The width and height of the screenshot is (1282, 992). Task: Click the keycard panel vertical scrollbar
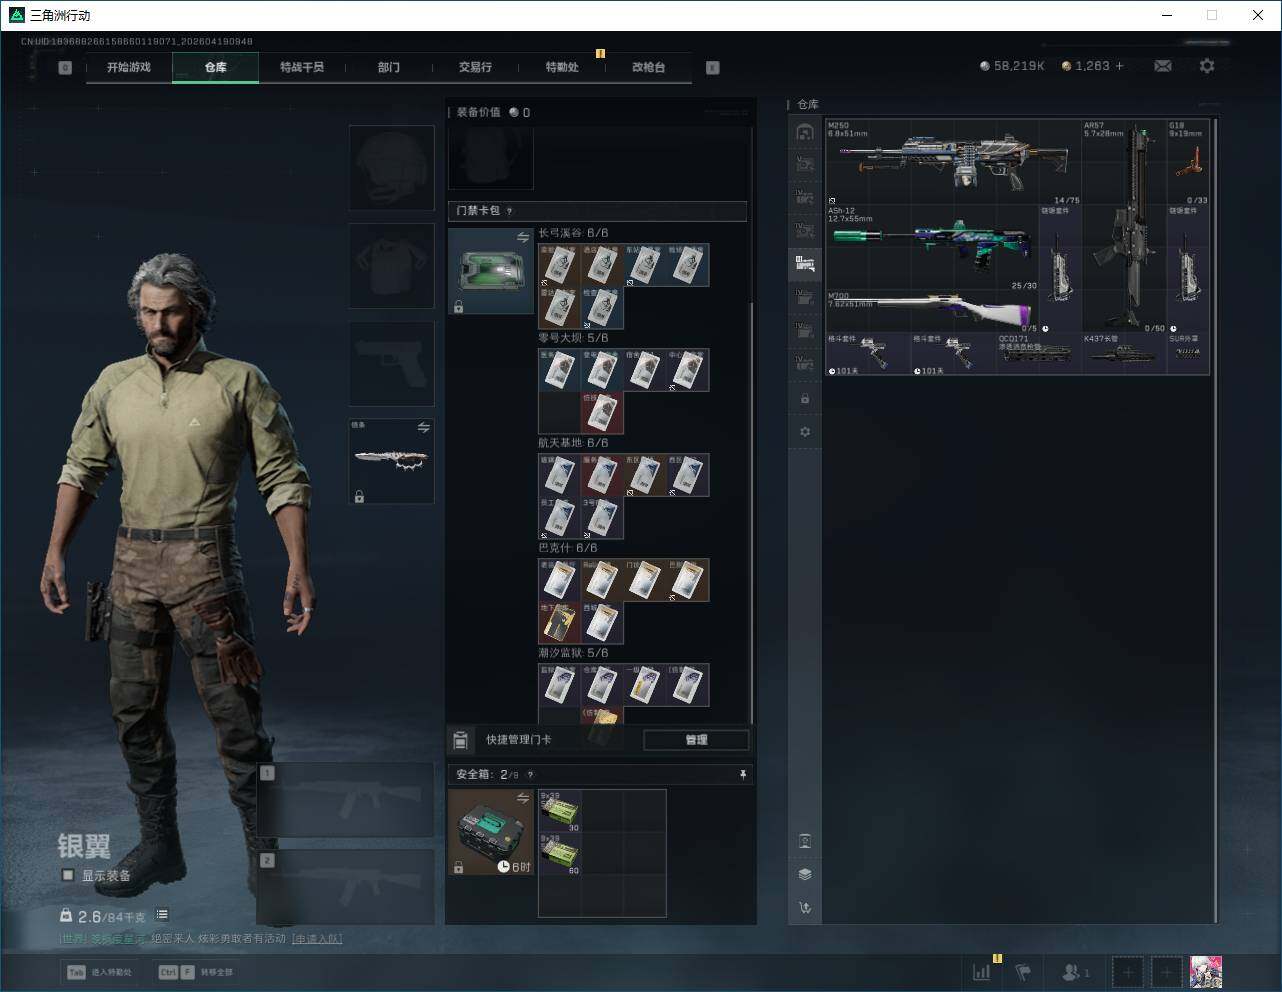(x=751, y=510)
